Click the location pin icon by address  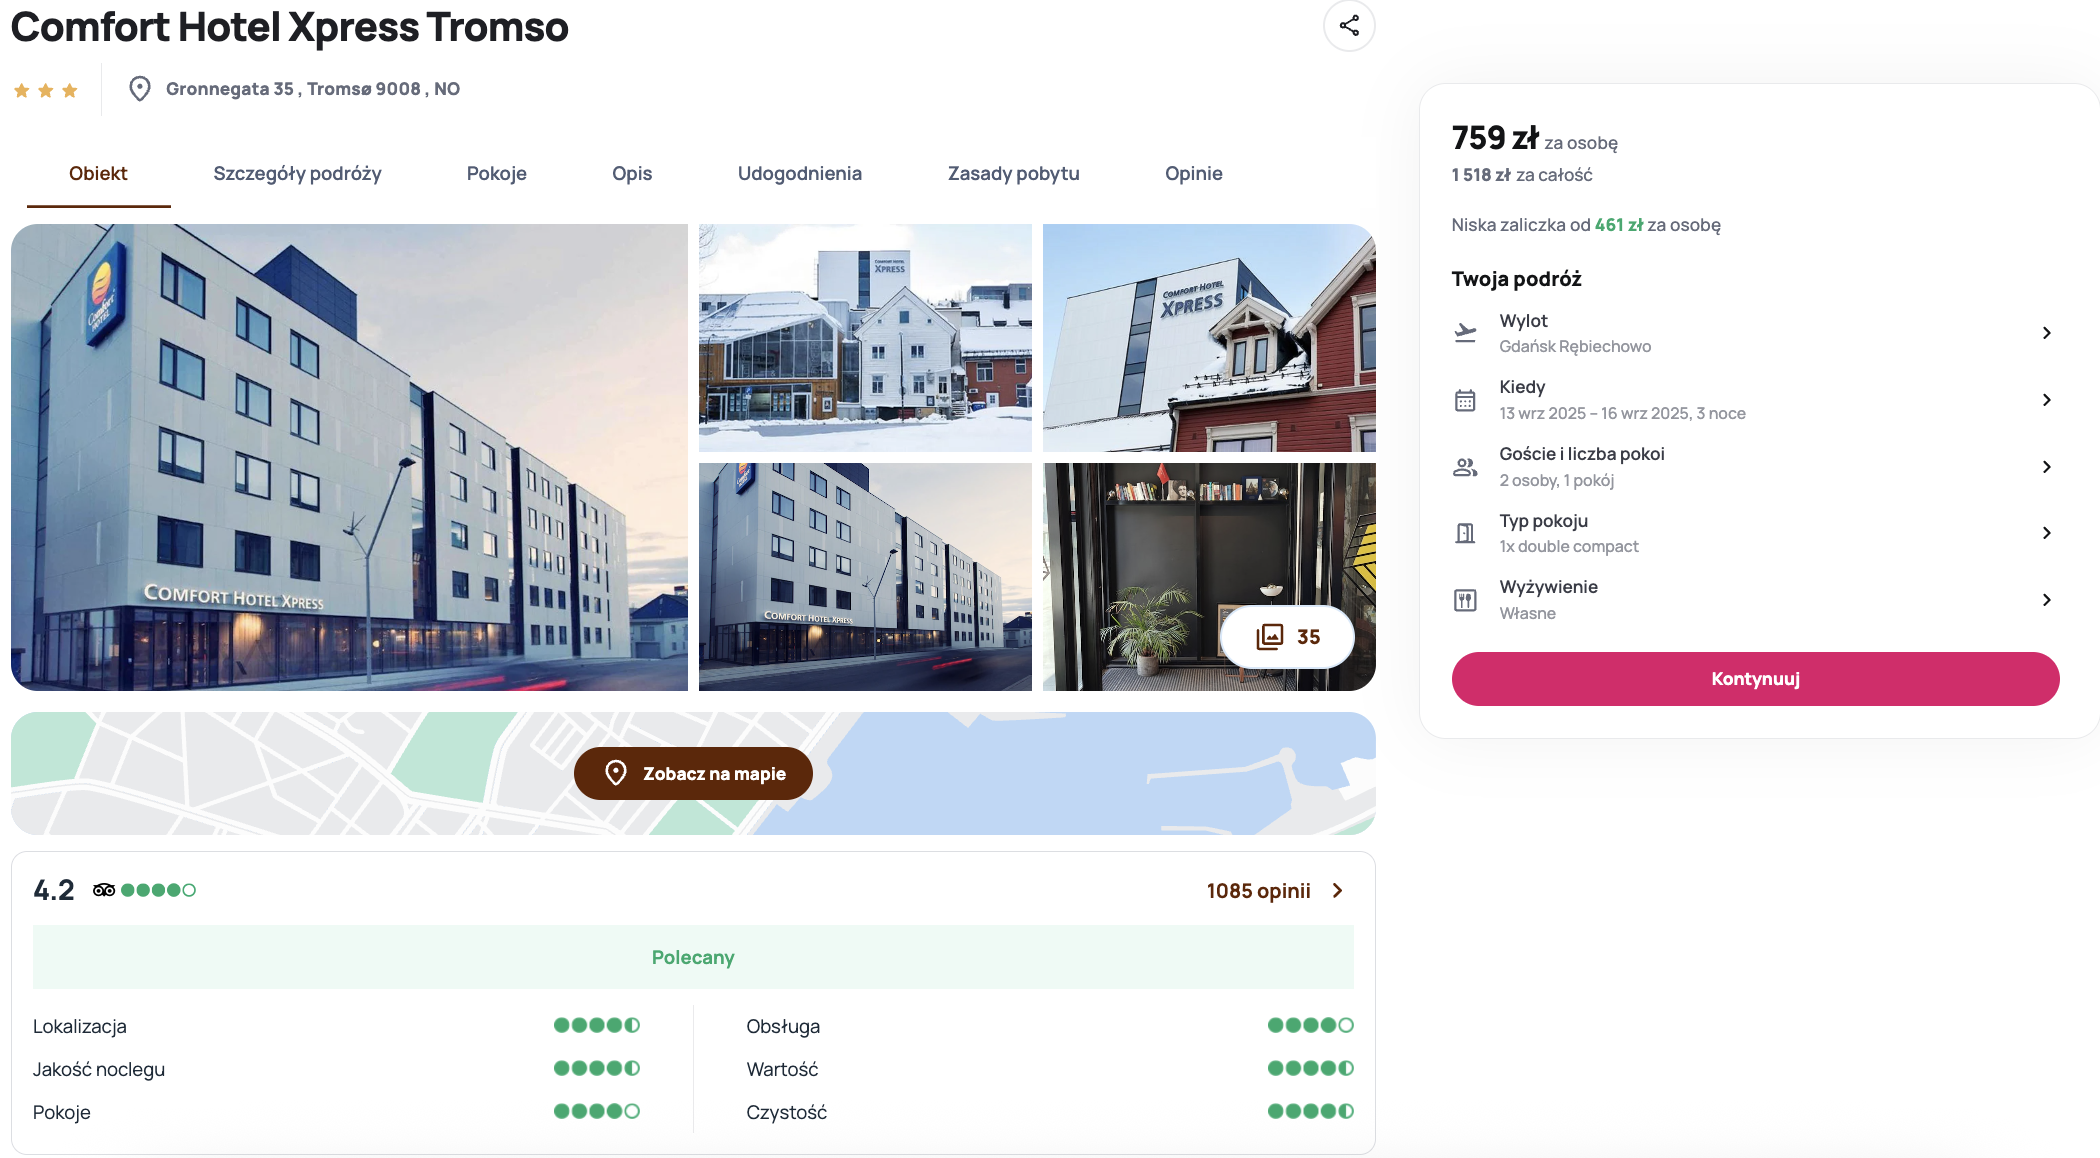140,89
